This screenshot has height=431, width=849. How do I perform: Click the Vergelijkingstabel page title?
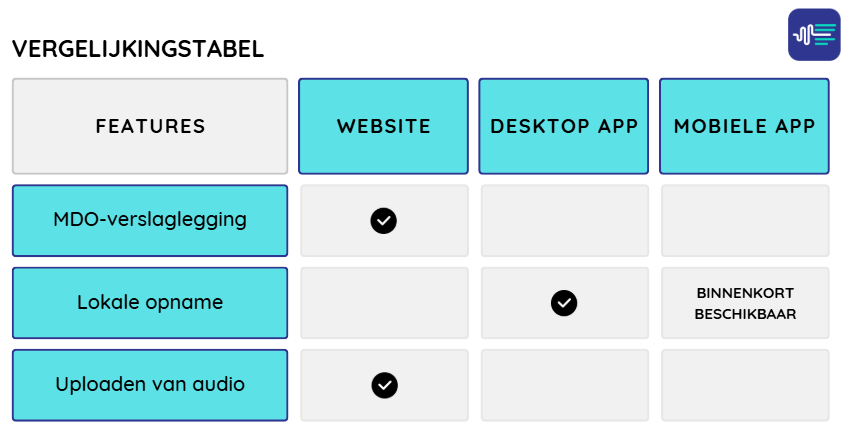[x=138, y=49]
